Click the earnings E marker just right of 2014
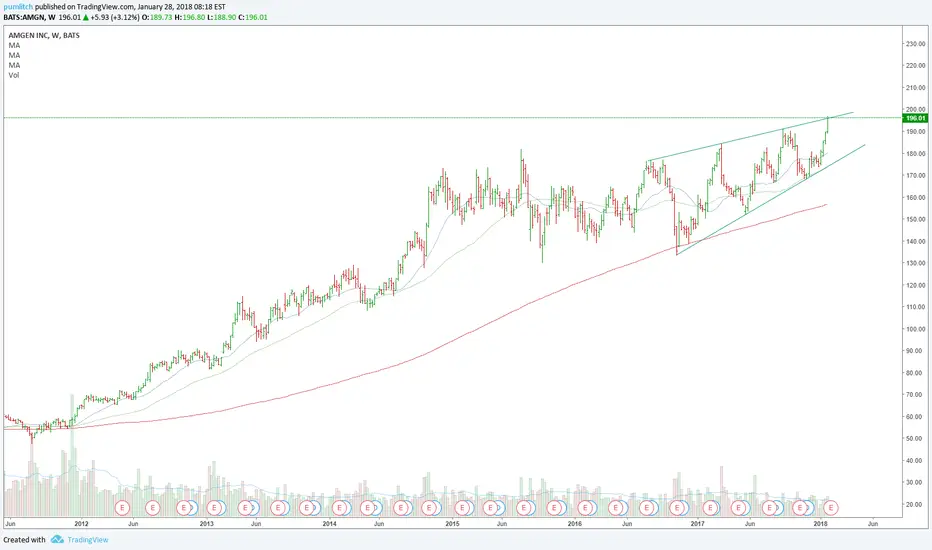The image size is (932, 550). click(x=339, y=508)
